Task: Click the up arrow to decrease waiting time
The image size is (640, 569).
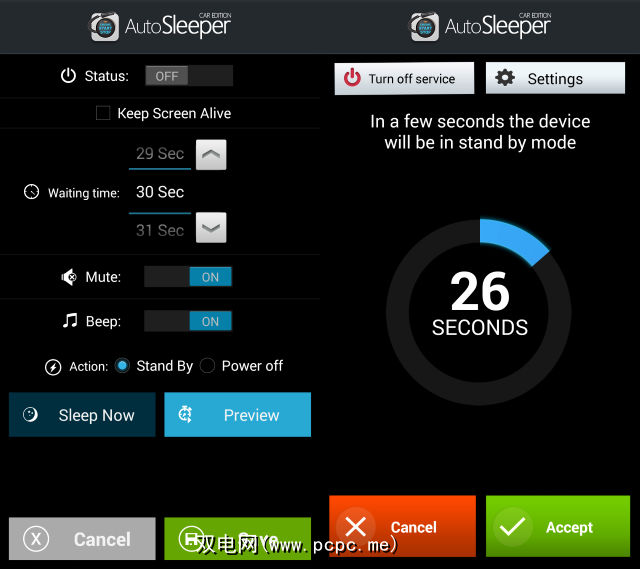Action: point(211,155)
